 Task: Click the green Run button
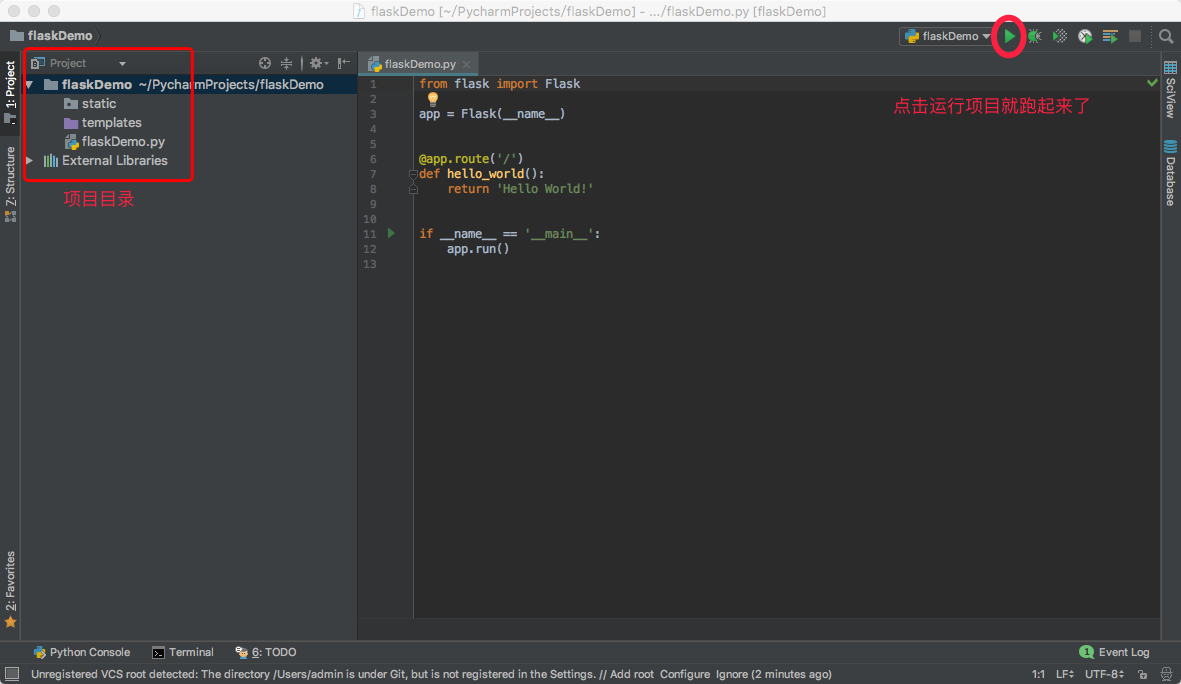click(1010, 36)
